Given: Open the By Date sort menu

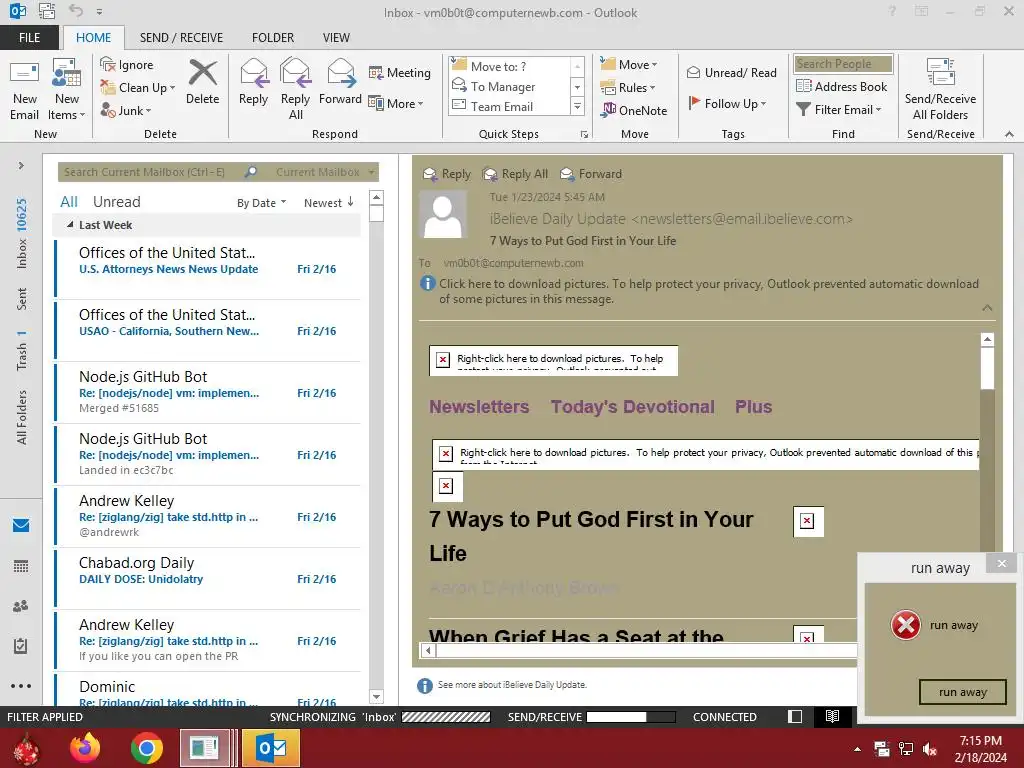Looking at the screenshot, I should (x=261, y=203).
